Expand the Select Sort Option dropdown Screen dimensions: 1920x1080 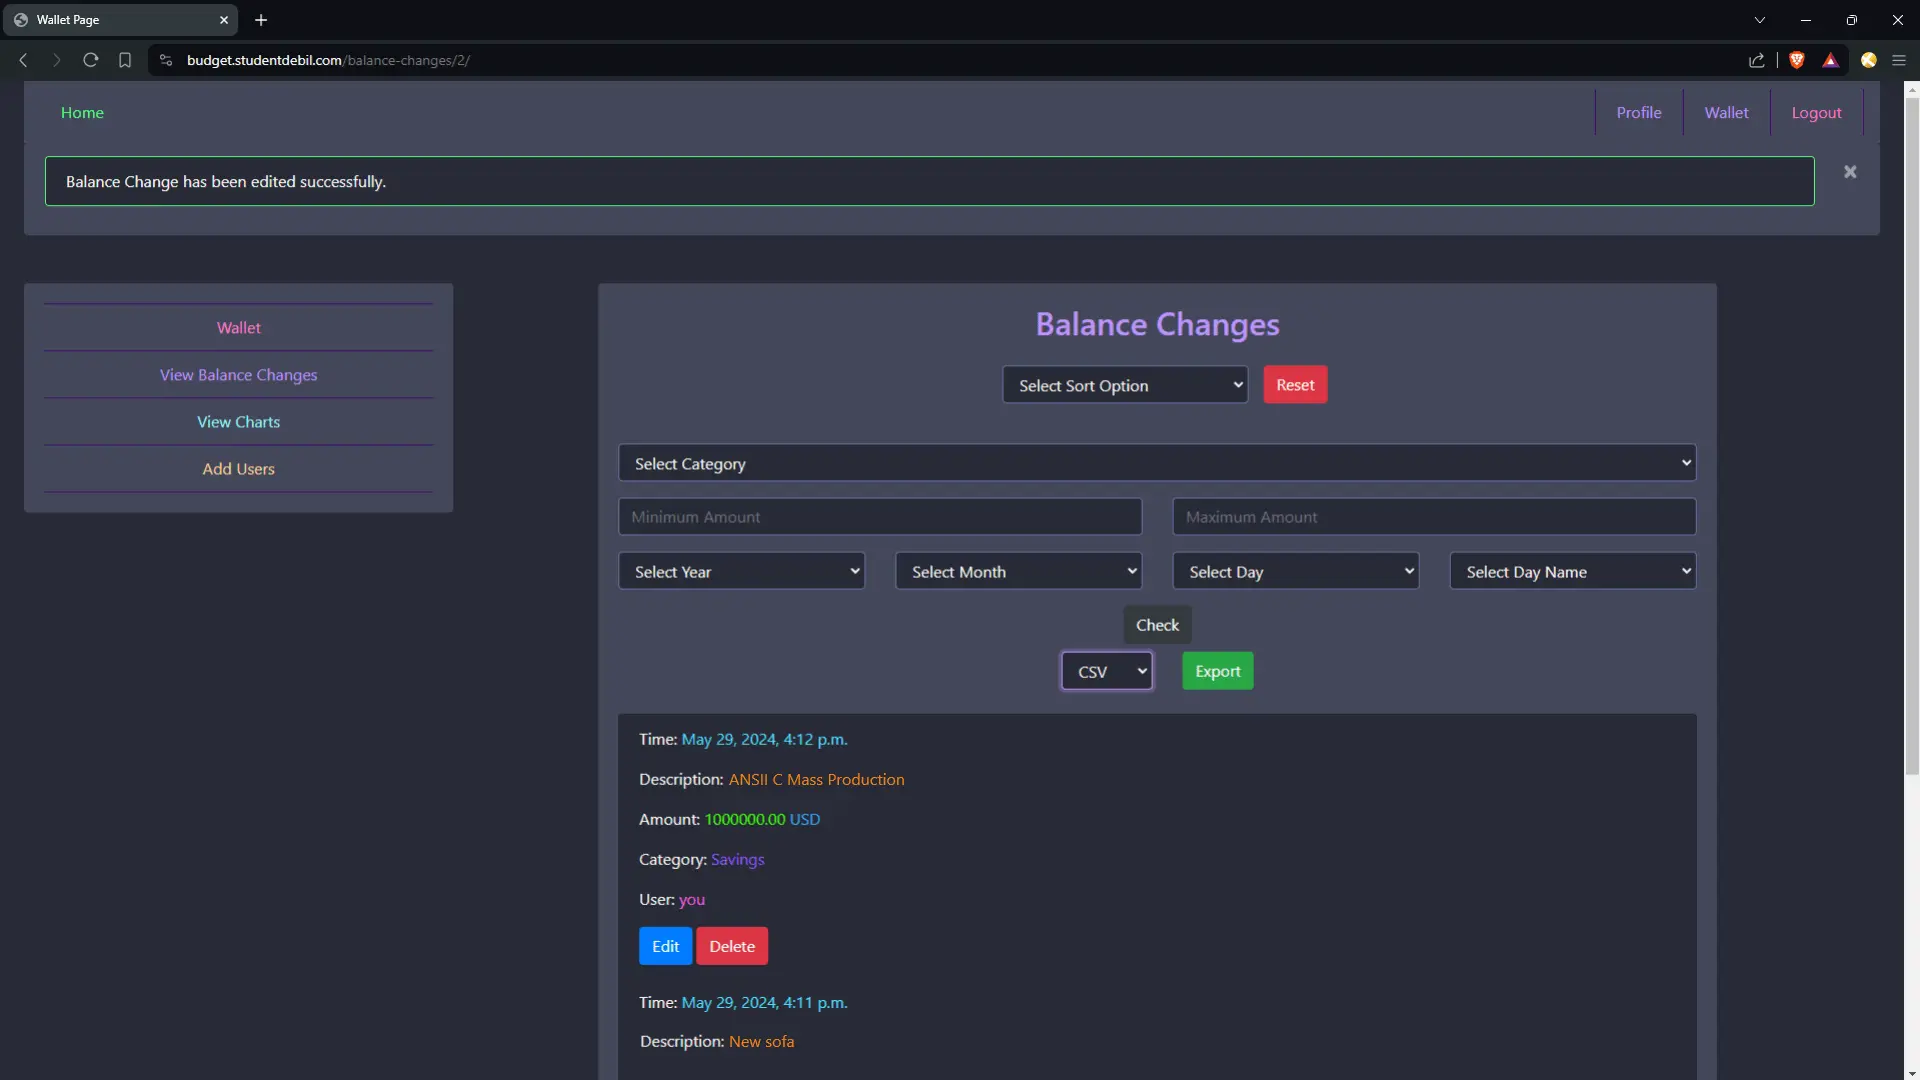[x=1125, y=385]
